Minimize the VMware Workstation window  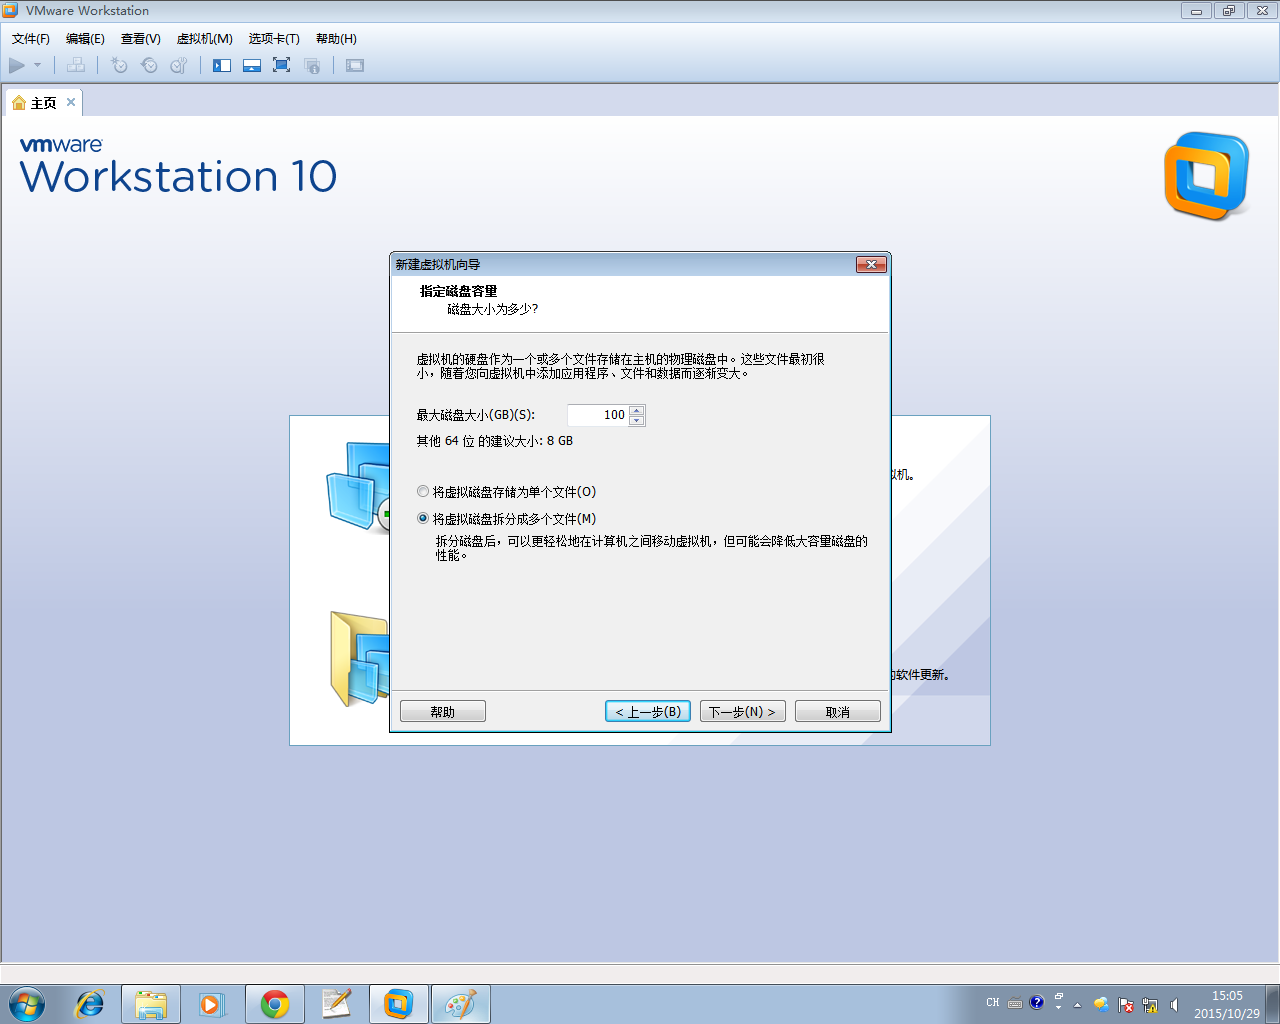(1196, 11)
